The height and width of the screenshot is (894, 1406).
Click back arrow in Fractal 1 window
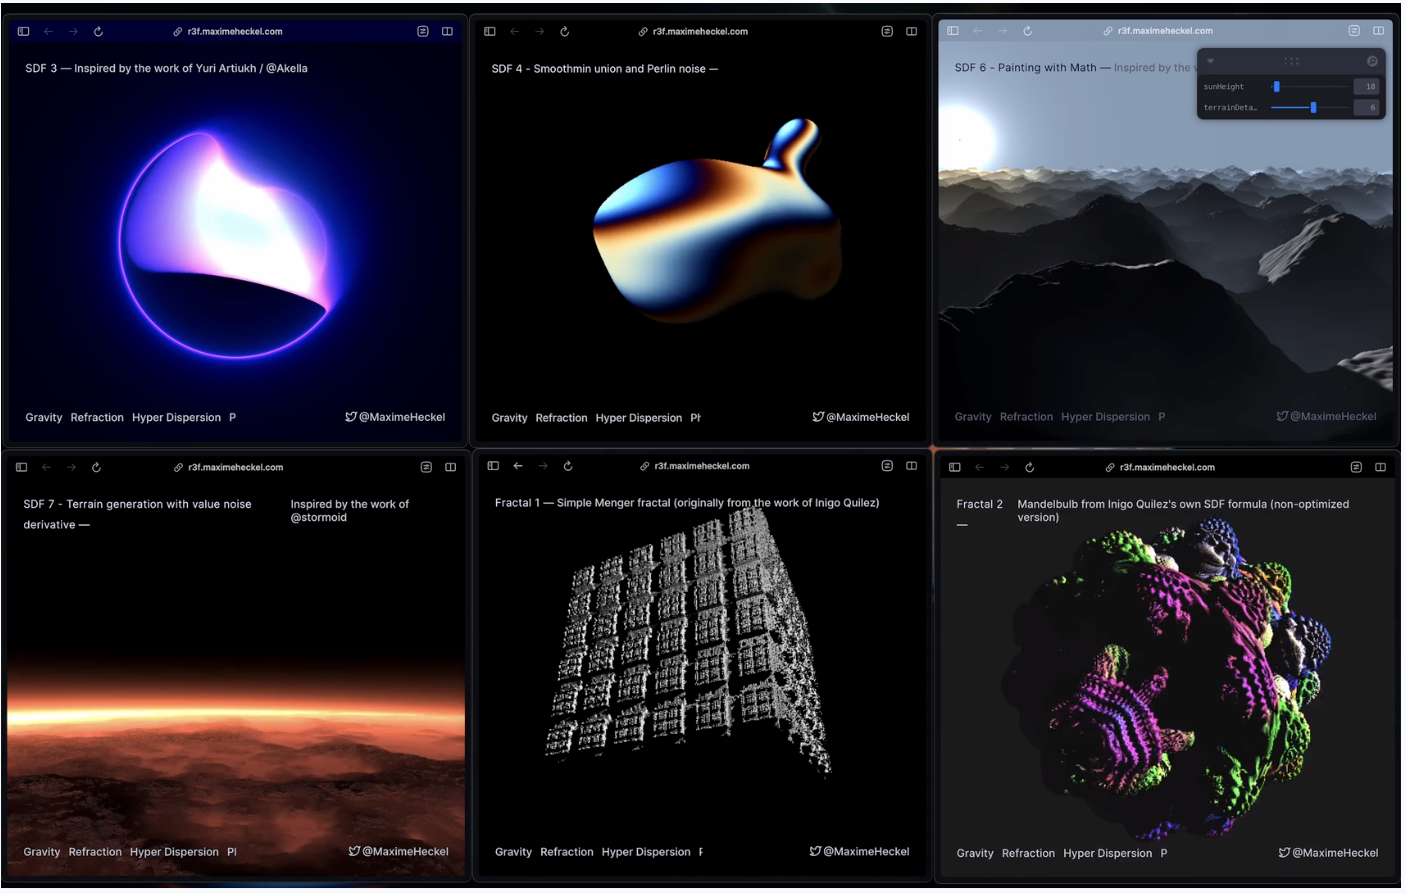click(x=518, y=466)
